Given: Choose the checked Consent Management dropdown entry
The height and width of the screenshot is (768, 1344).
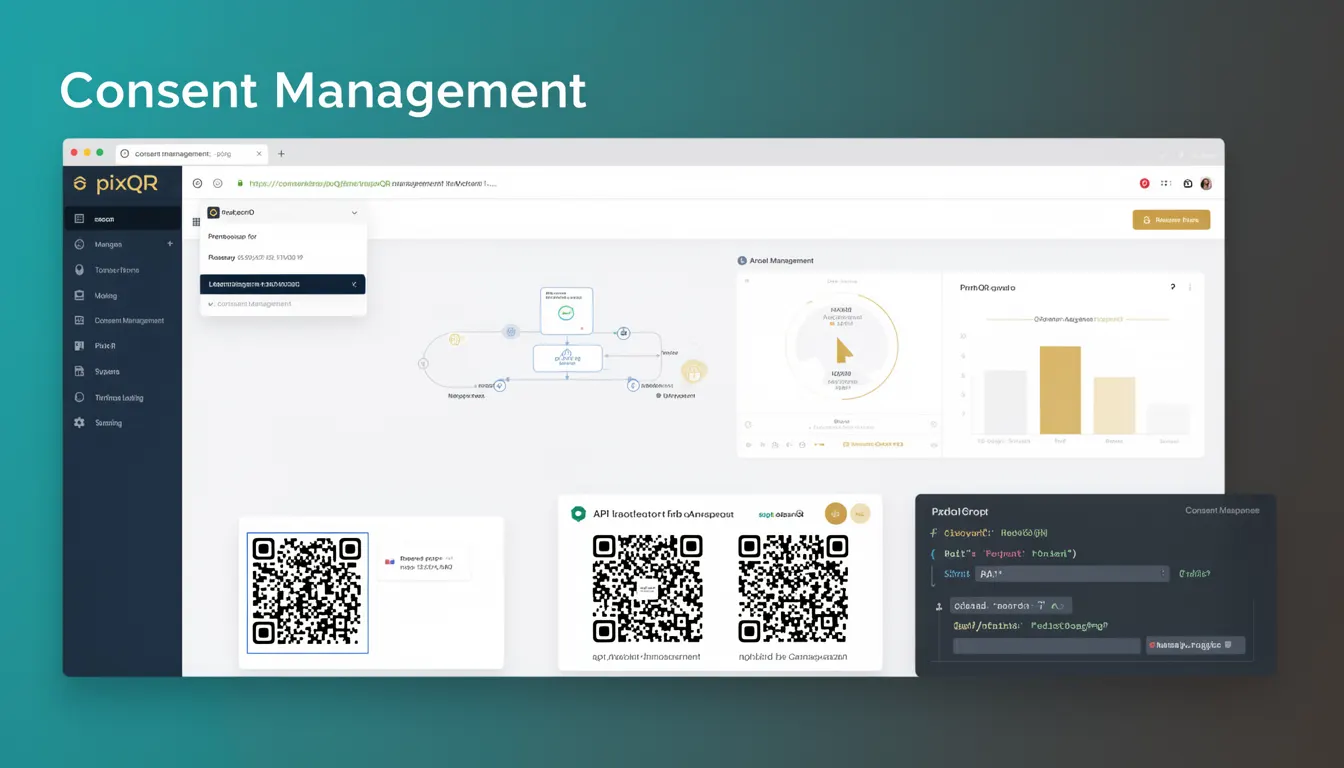Looking at the screenshot, I should click(x=283, y=304).
